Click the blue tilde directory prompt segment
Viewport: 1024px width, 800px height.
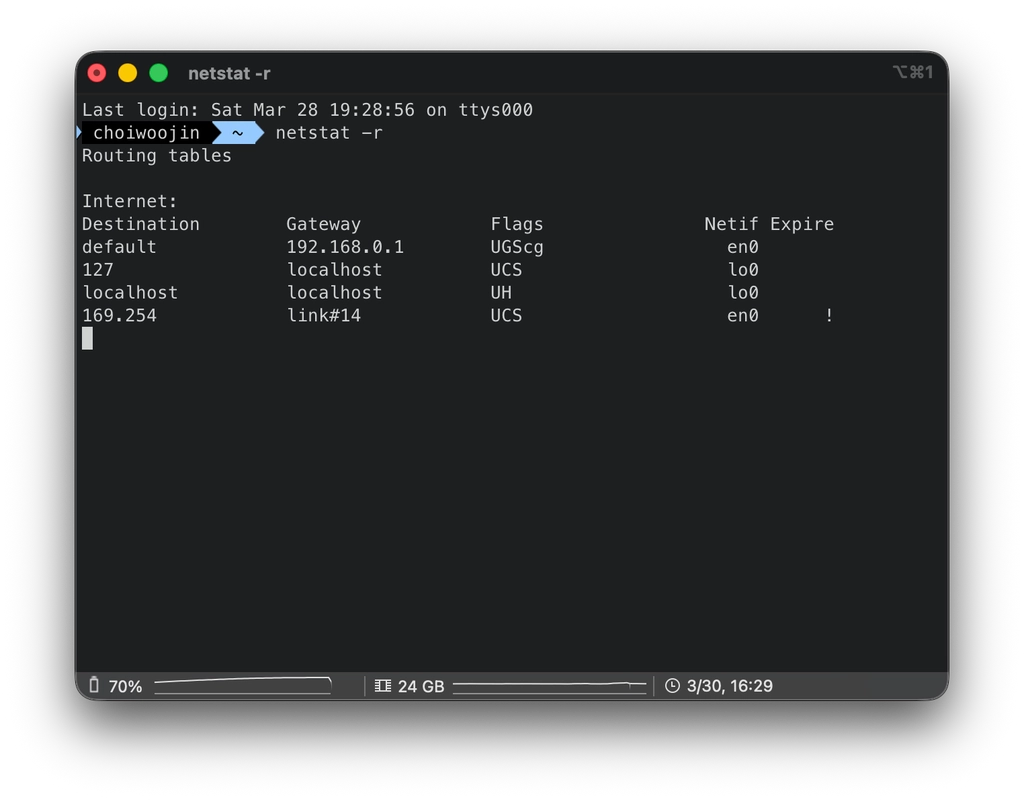click(x=238, y=133)
